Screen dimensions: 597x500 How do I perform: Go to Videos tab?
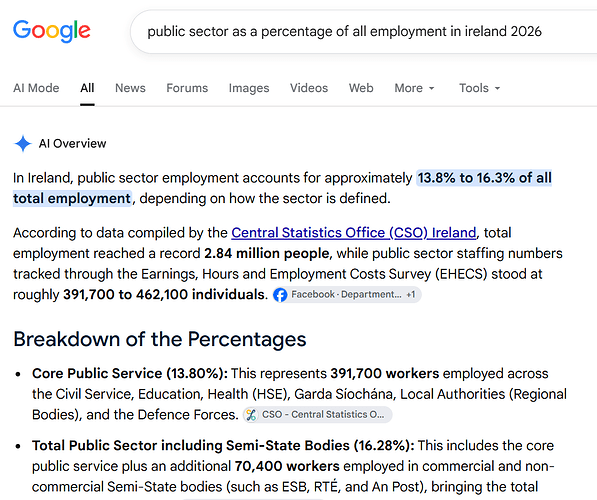309,88
